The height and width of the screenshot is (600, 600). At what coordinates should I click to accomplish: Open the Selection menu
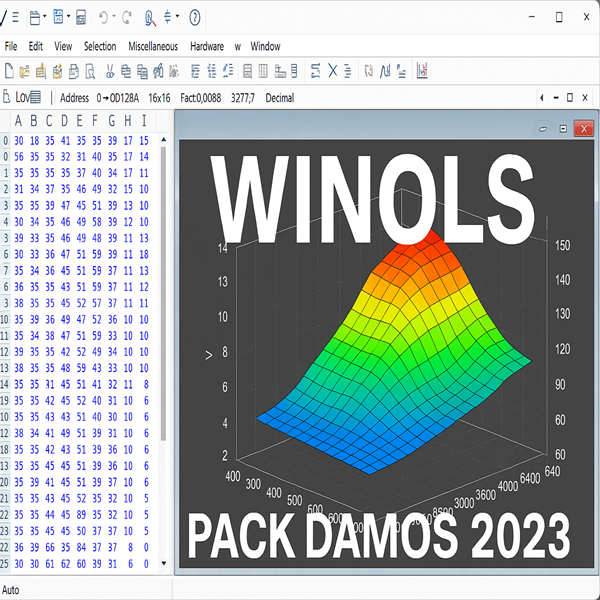[x=100, y=46]
